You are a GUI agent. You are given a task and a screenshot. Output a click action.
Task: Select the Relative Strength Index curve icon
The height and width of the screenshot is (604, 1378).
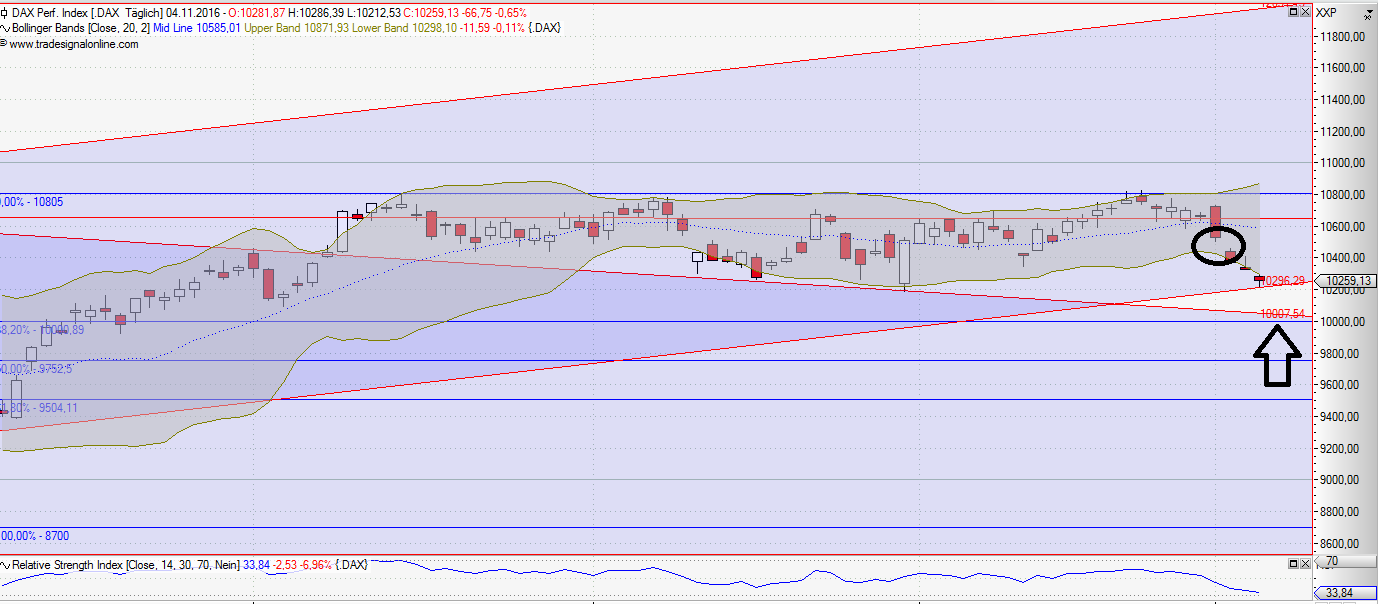tap(5, 563)
